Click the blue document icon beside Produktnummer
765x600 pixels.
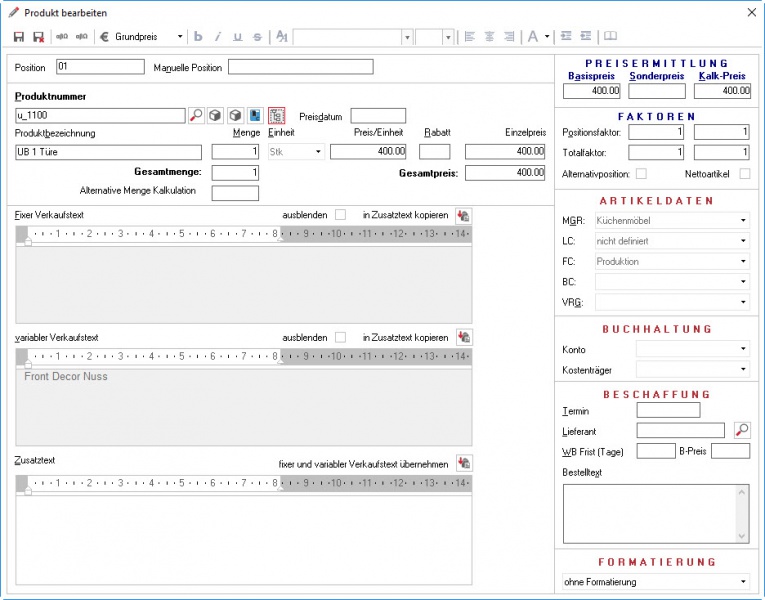[255, 116]
